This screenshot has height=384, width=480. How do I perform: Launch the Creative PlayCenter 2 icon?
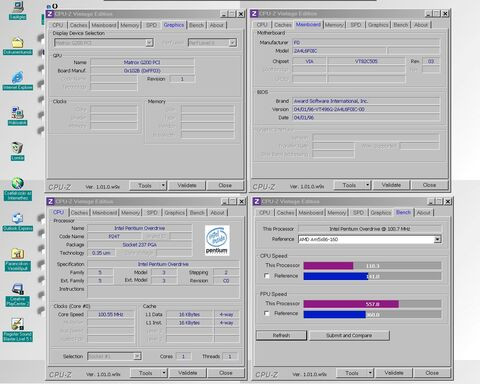[17, 295]
